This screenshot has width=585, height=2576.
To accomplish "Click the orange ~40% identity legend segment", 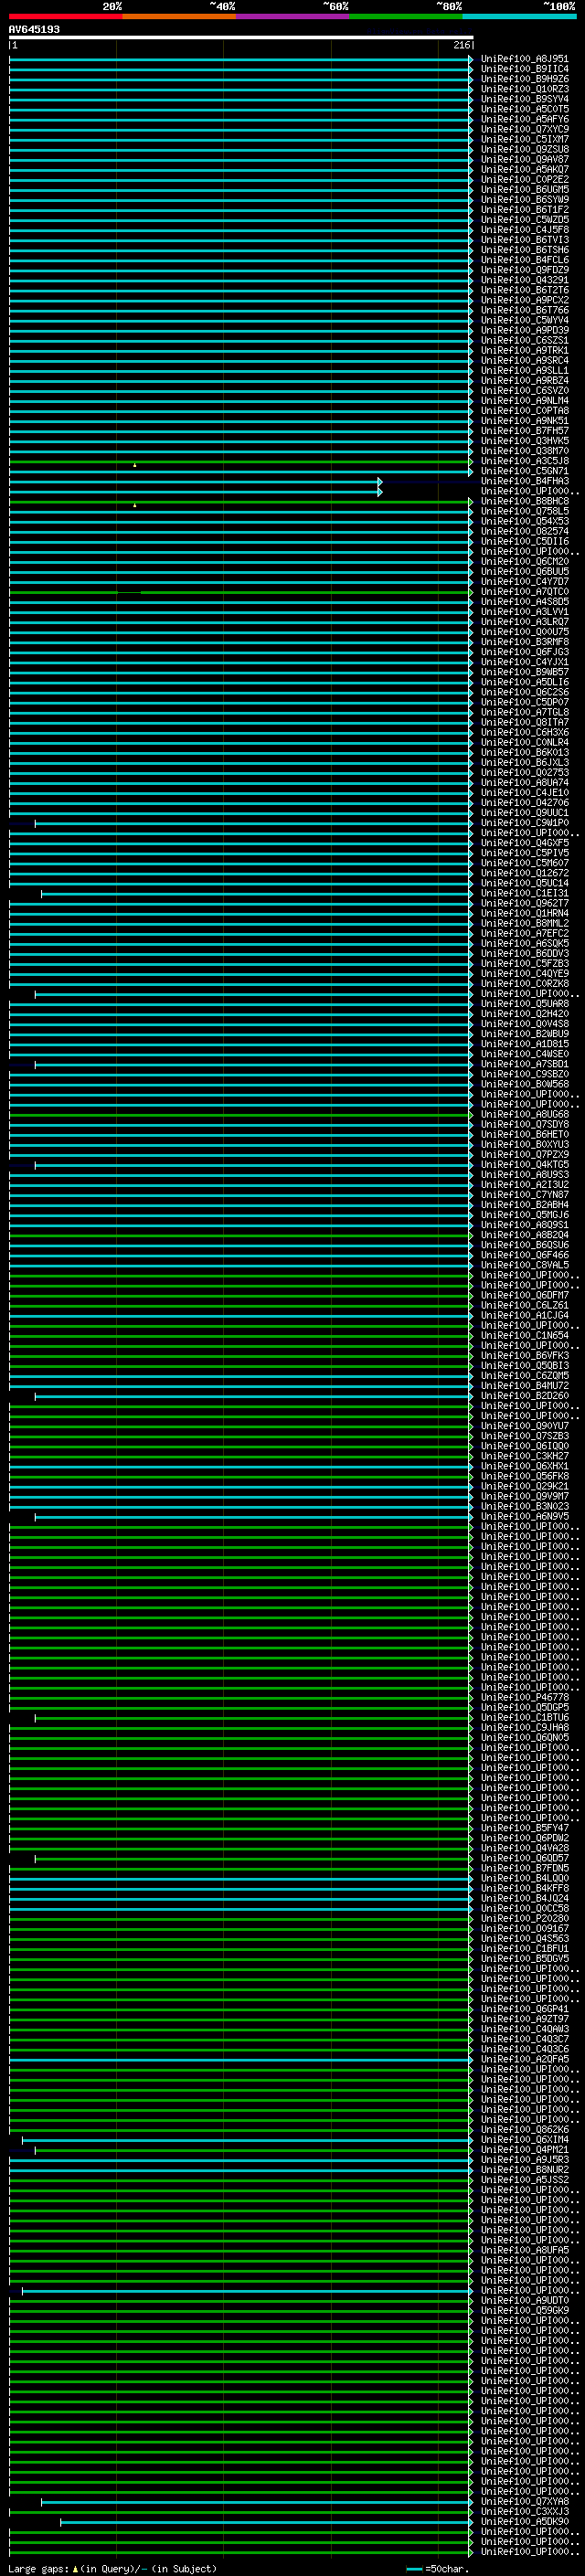I will tap(179, 16).
